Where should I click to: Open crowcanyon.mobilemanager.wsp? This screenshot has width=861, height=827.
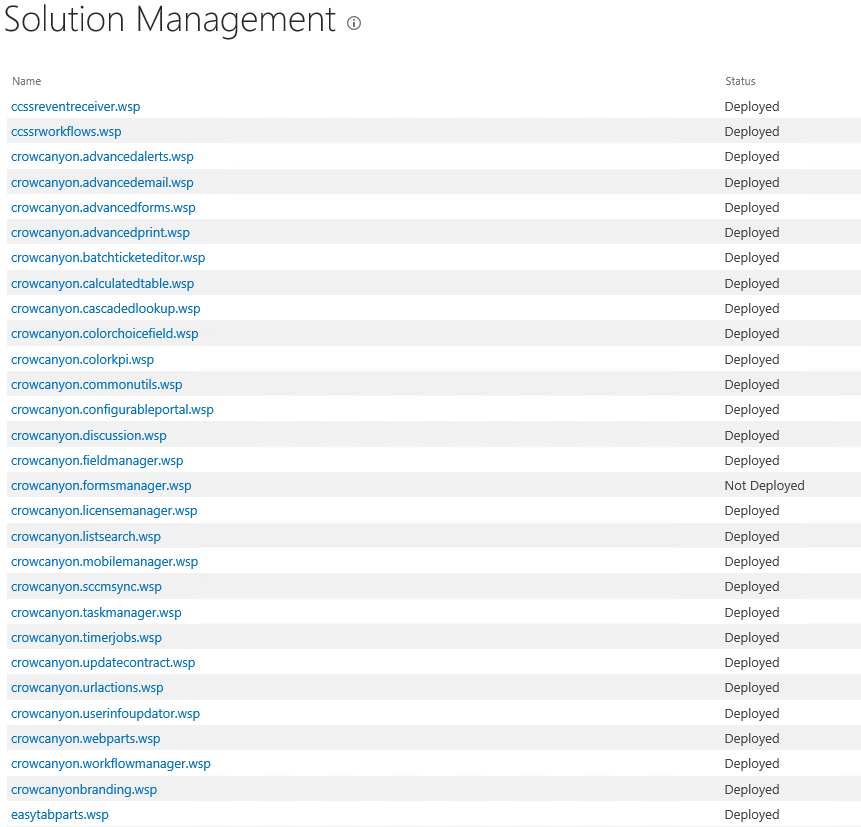pos(105,562)
